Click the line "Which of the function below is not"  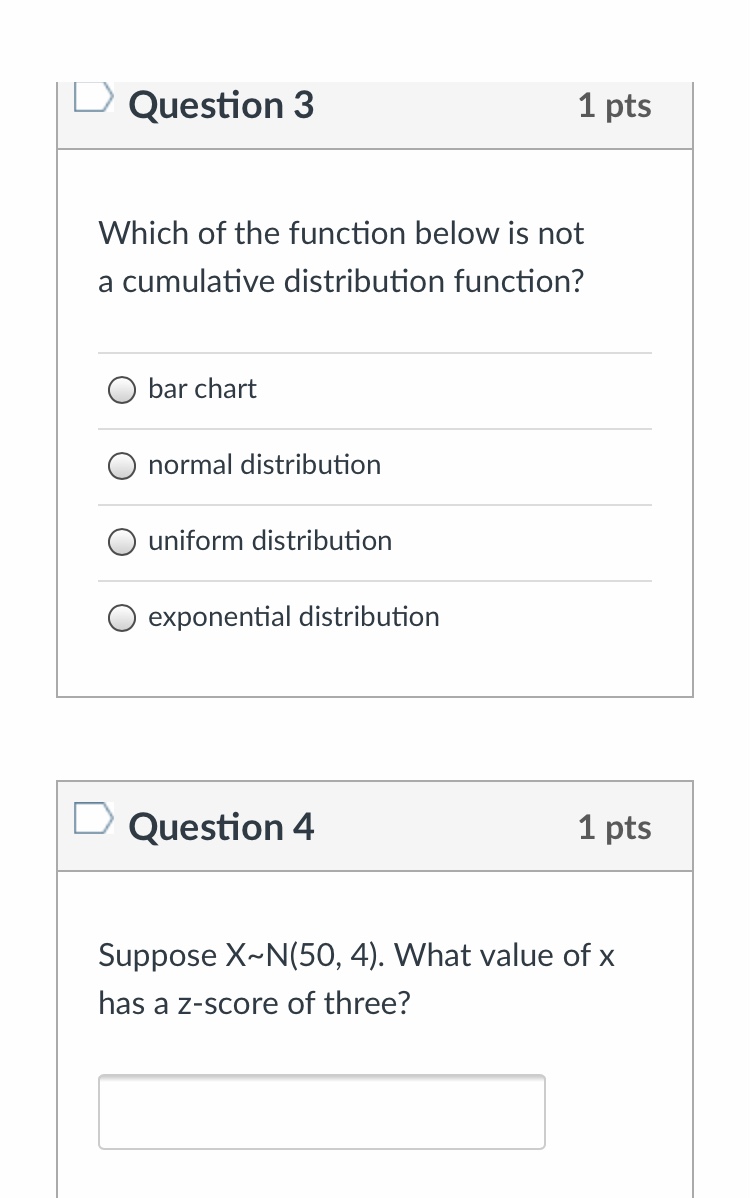341,234
